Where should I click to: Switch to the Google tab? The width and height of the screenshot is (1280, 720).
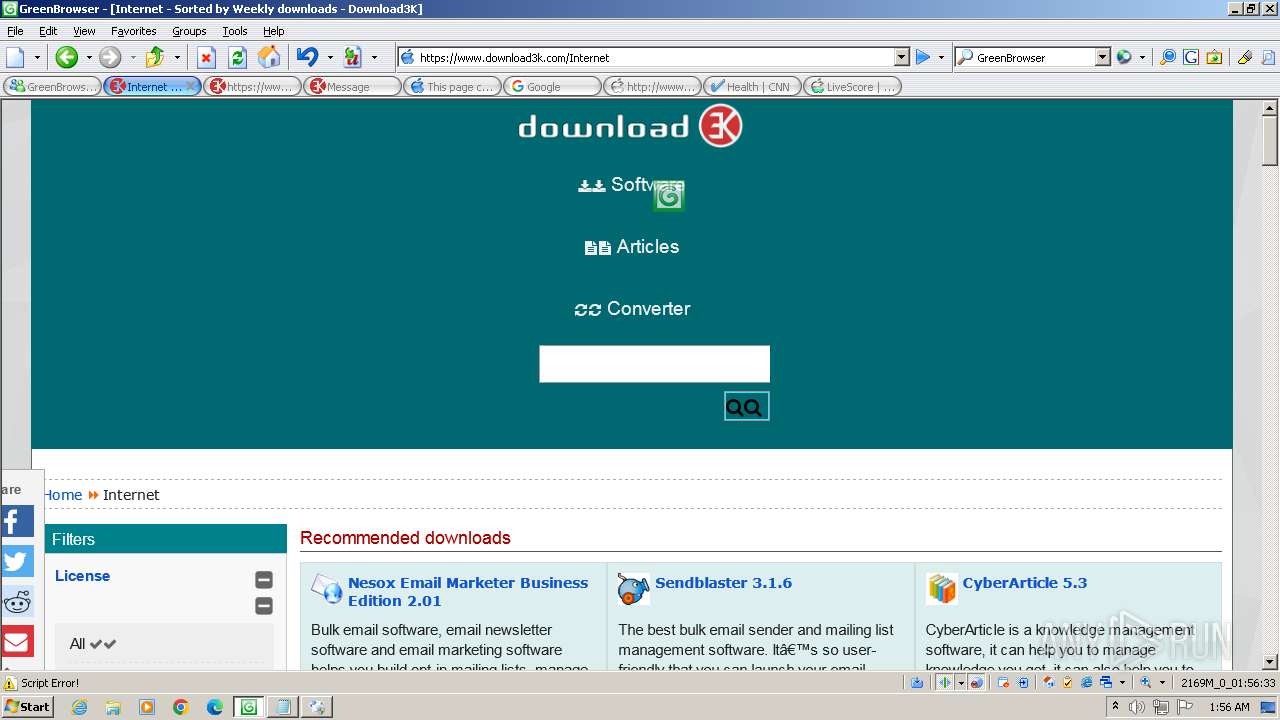(552, 87)
